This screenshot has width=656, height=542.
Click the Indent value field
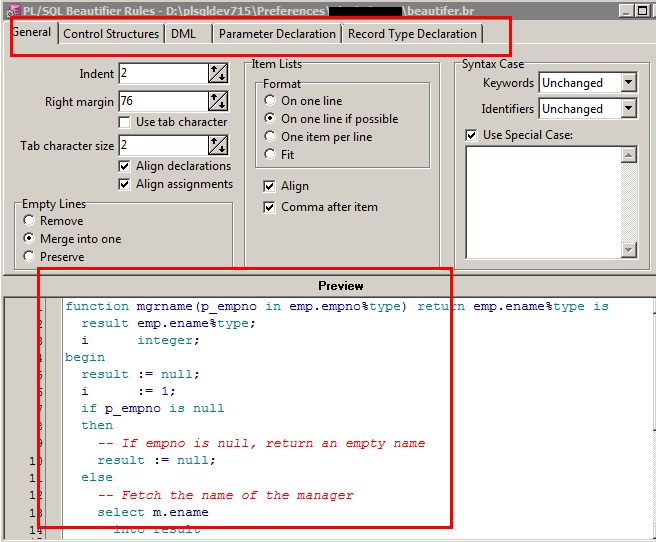coord(163,74)
